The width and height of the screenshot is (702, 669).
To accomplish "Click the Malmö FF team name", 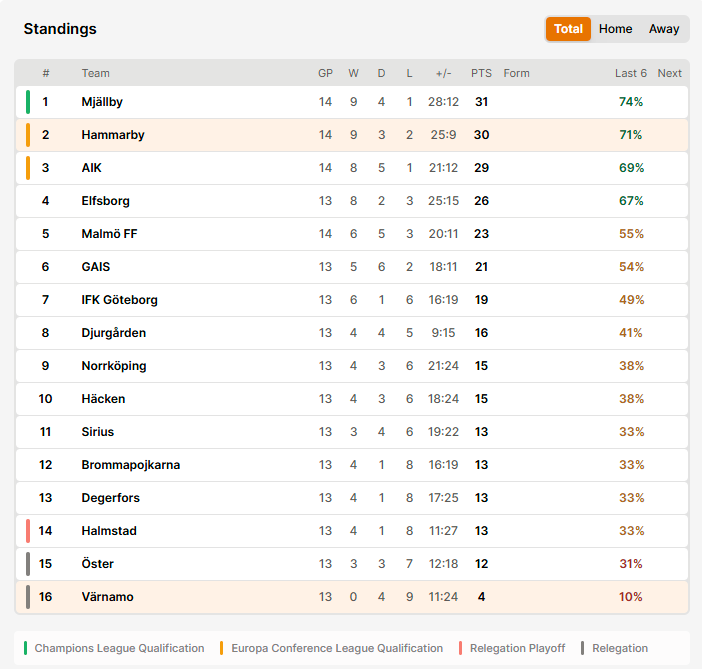I will (109, 234).
